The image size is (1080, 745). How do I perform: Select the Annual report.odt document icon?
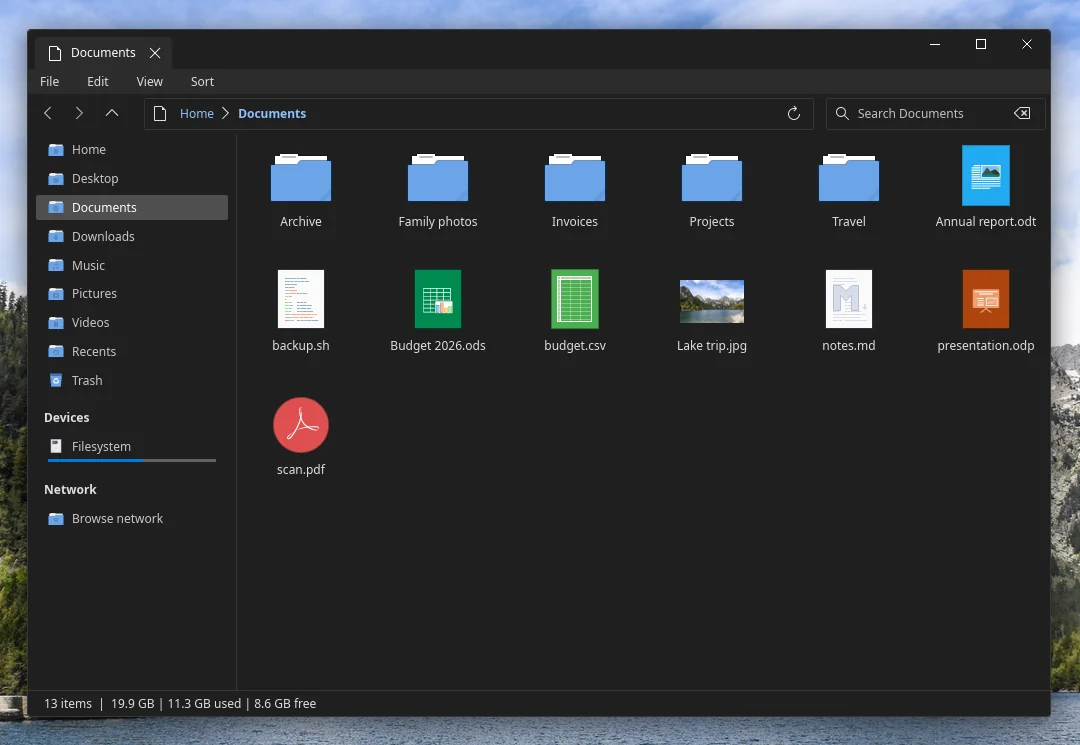pos(986,176)
